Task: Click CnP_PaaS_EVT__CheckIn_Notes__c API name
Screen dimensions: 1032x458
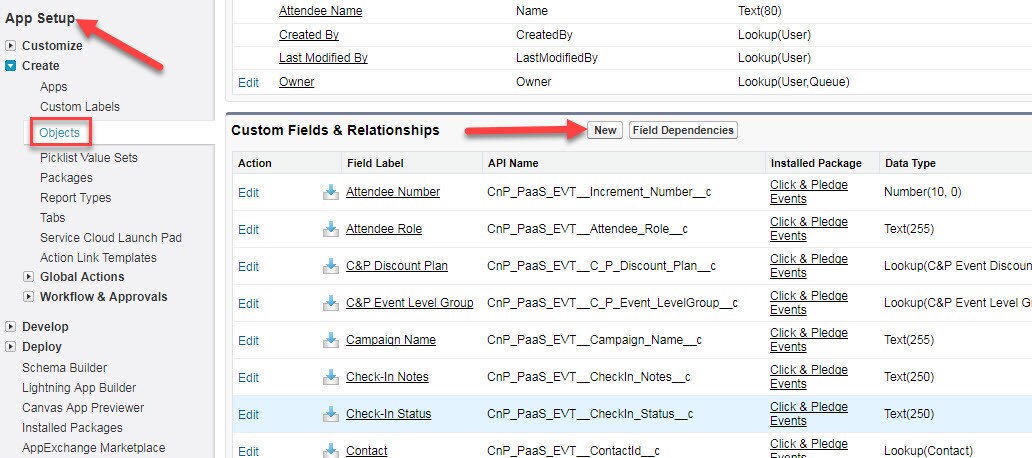Action: (x=588, y=377)
